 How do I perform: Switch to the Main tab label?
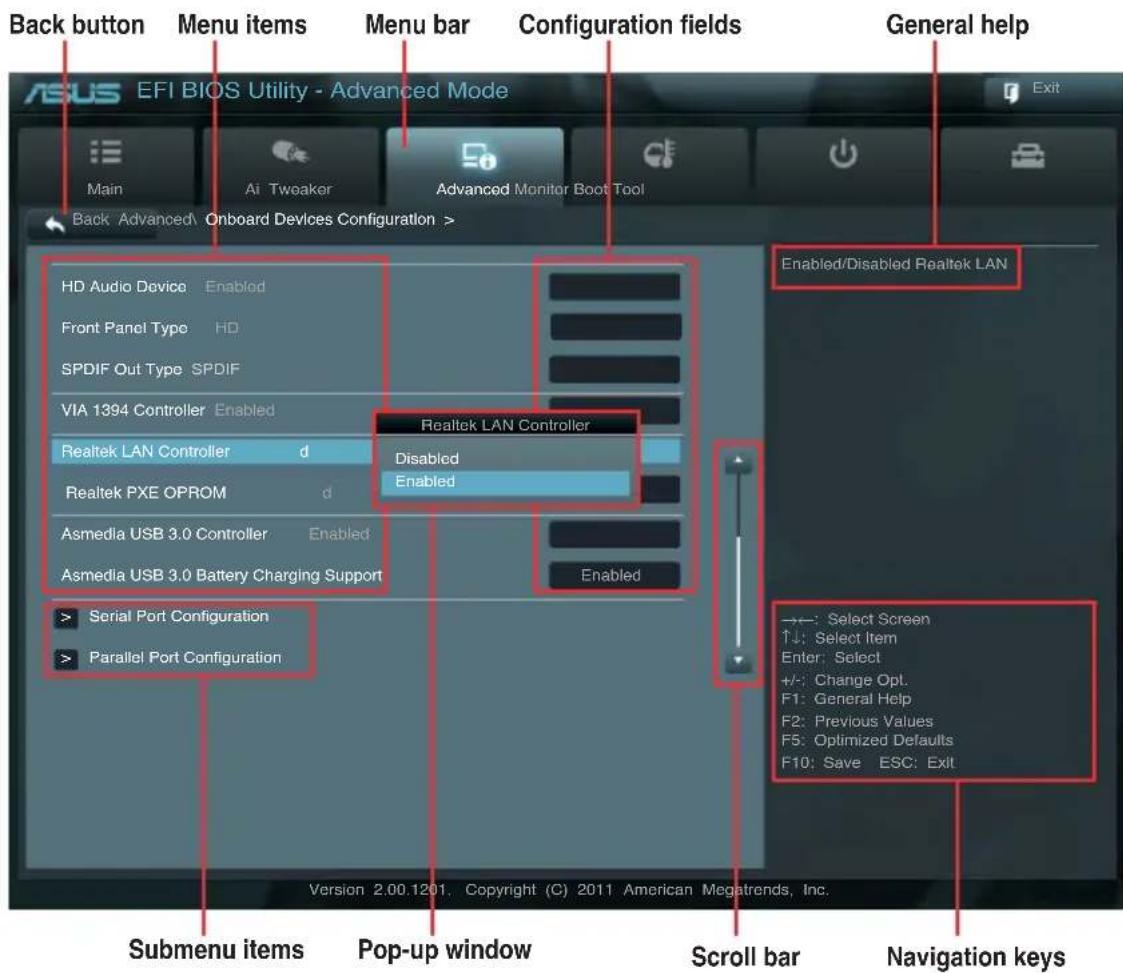click(105, 189)
